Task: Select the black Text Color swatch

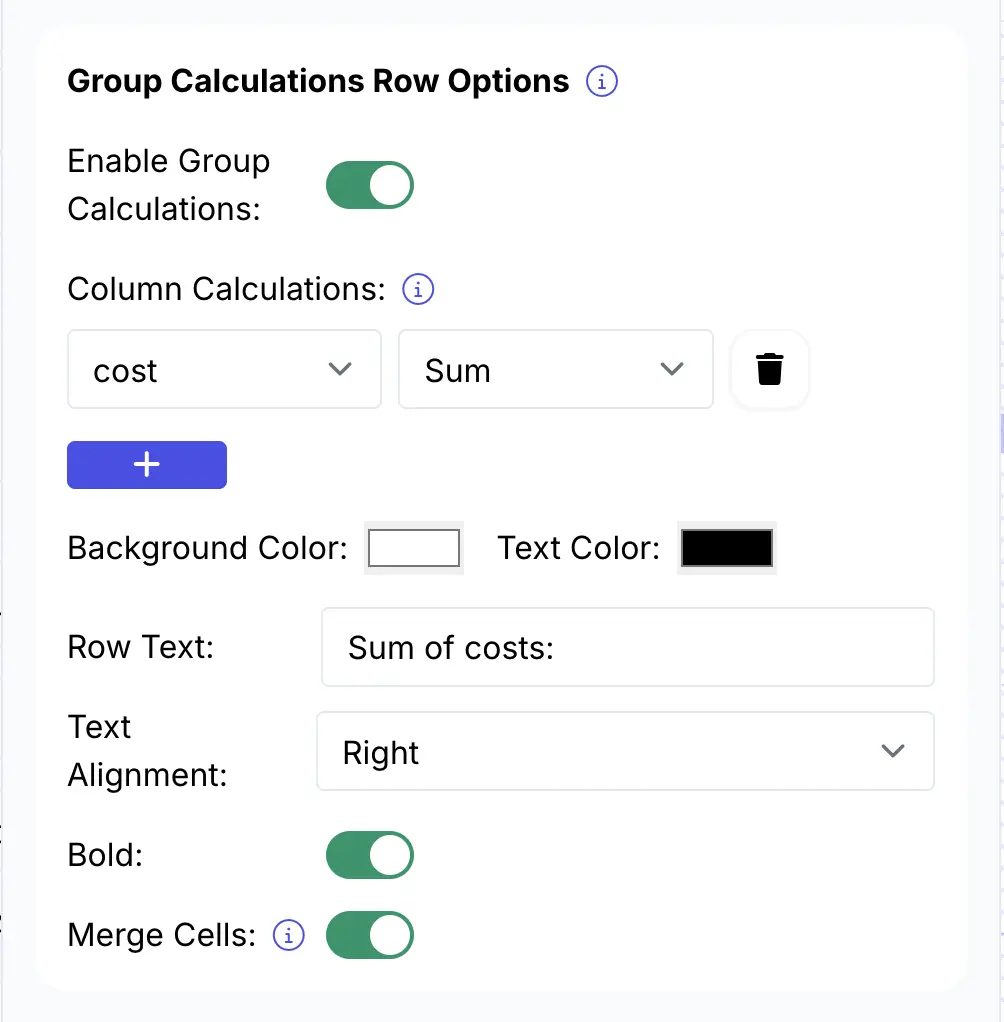Action: (x=726, y=547)
